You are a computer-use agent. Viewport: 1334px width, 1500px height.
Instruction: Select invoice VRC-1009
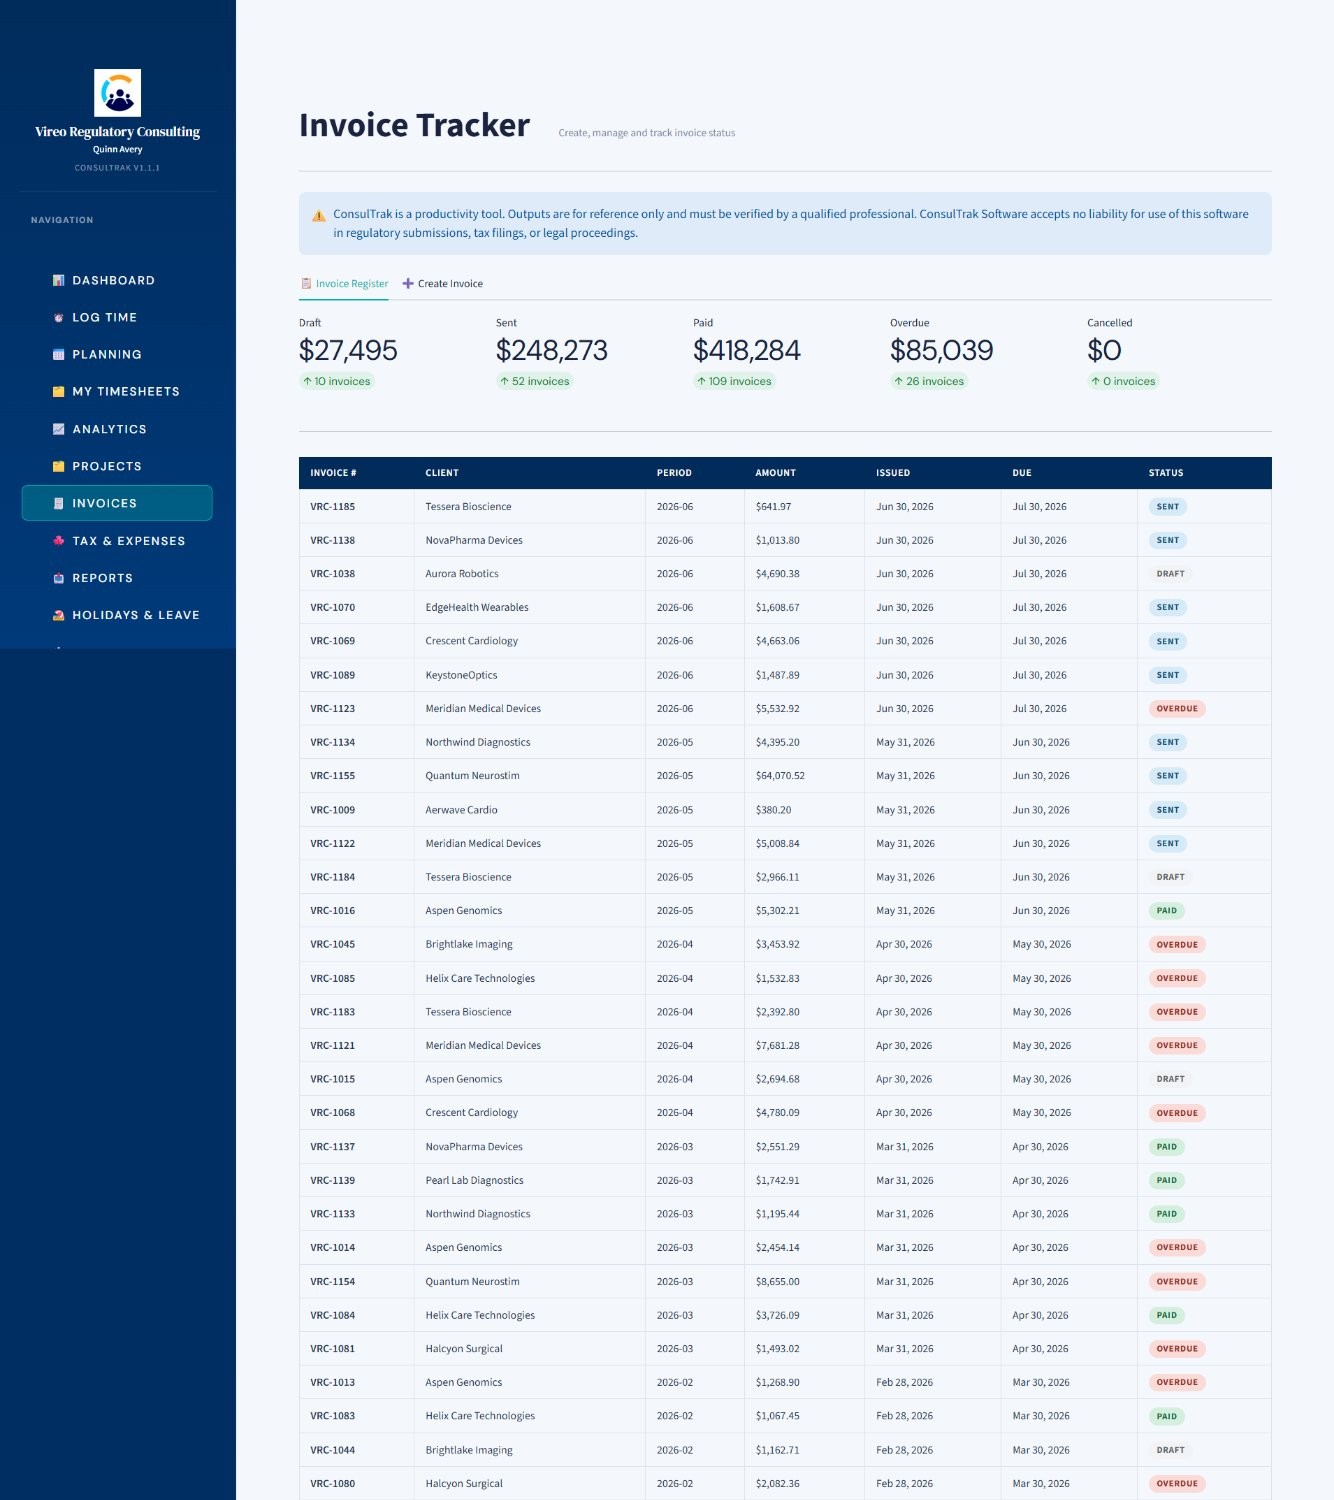(332, 810)
